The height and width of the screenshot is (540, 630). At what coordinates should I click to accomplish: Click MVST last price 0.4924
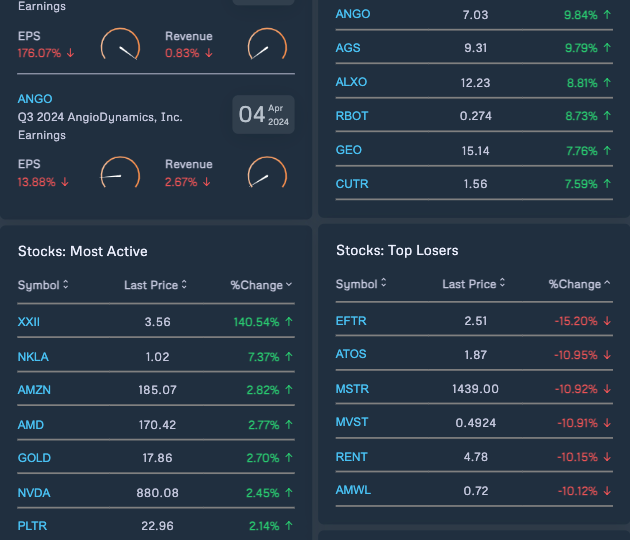[476, 423]
